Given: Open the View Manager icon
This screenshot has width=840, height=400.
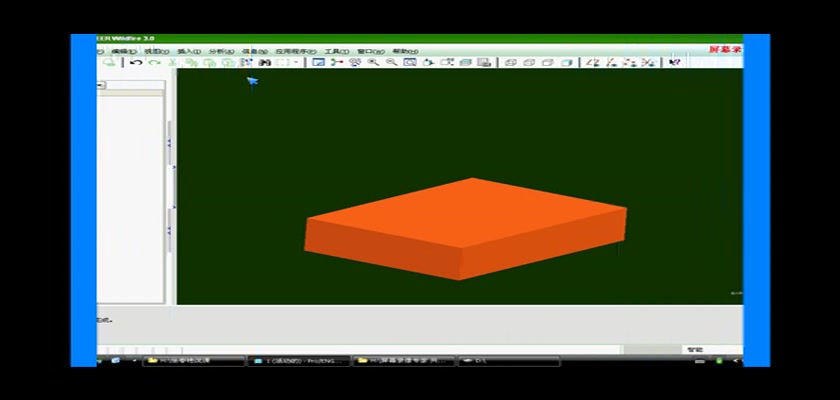Looking at the screenshot, I should [484, 63].
